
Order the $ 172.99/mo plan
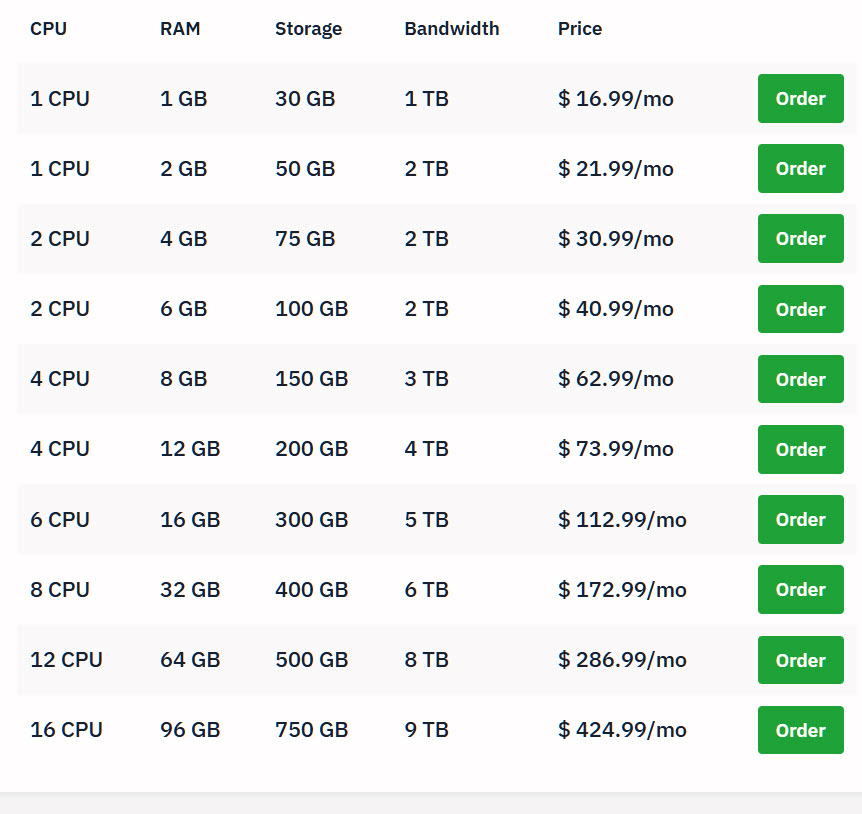pyautogui.click(x=800, y=589)
